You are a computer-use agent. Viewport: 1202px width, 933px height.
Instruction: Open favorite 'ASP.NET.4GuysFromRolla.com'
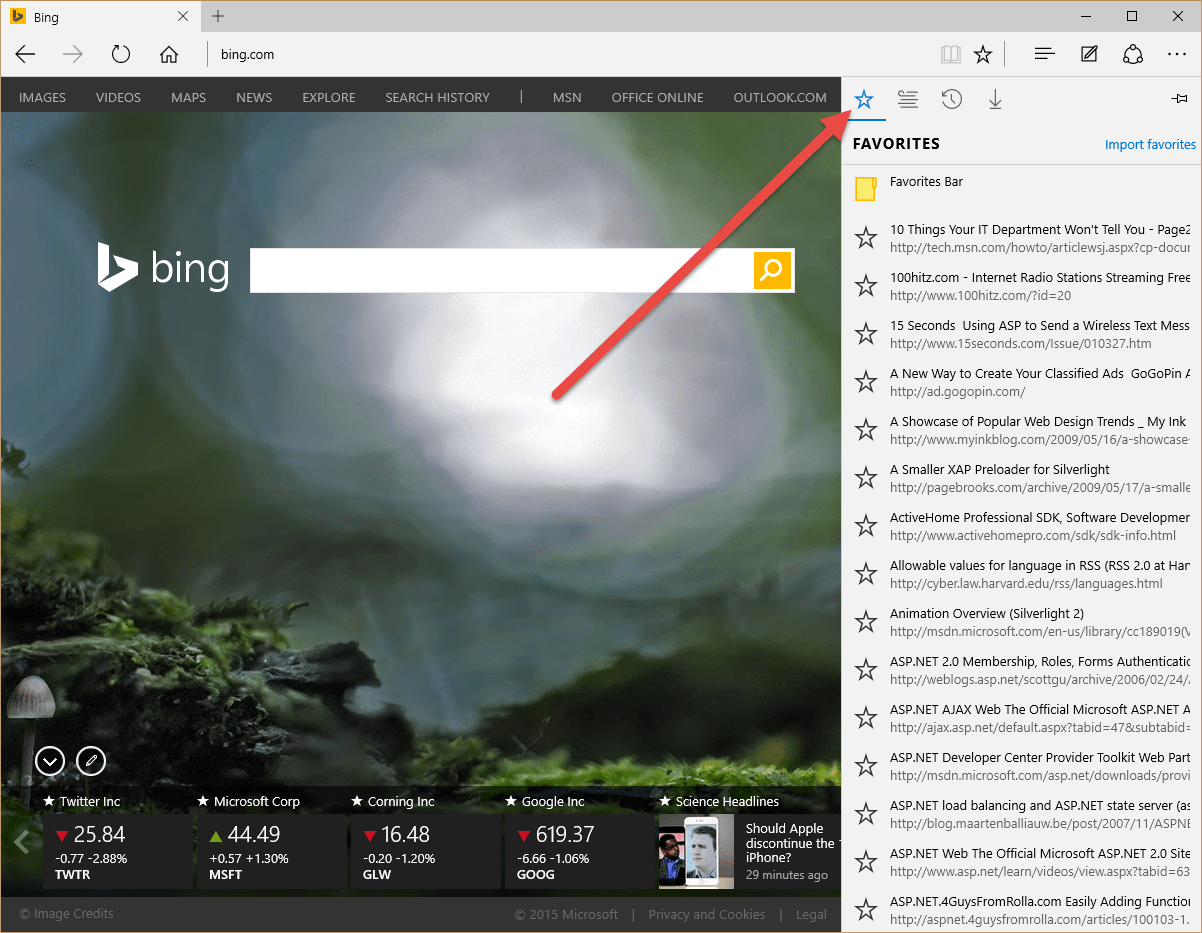point(1021,909)
